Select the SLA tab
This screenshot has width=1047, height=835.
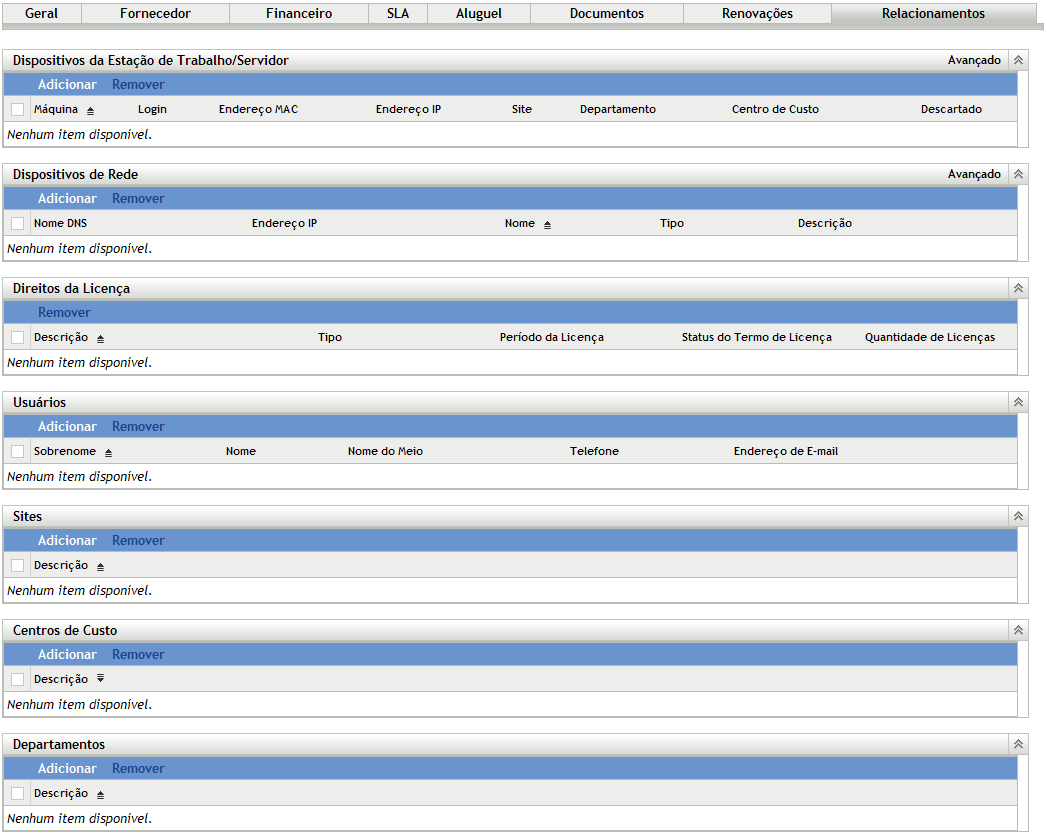click(398, 13)
